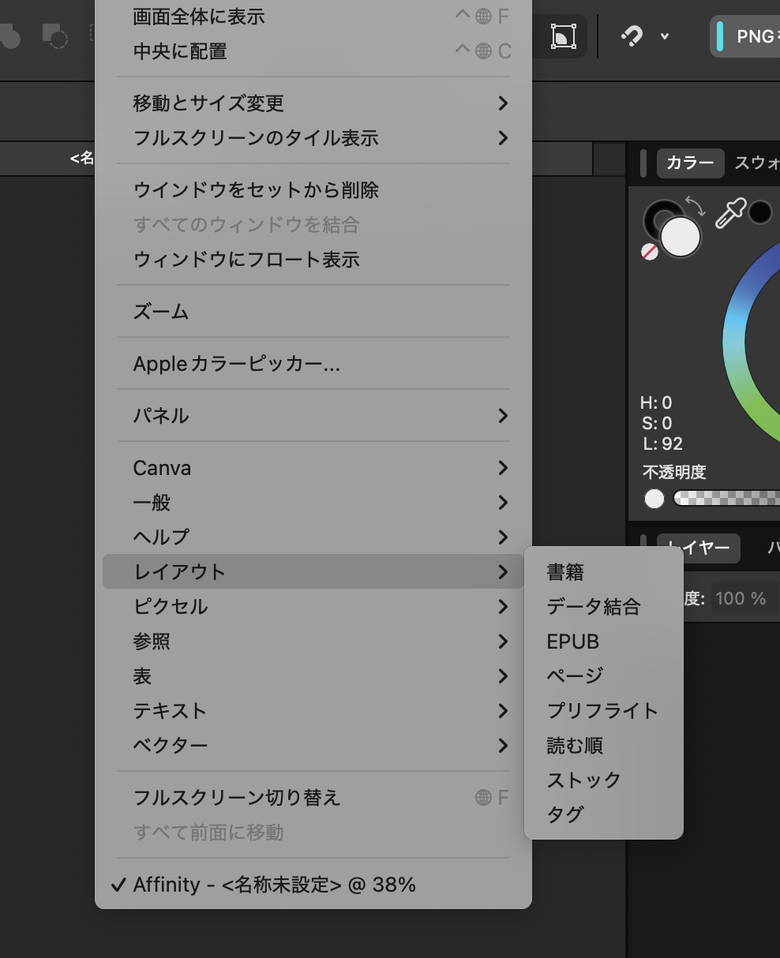Expand the ピクセル submenu
This screenshot has height=958, width=780.
tap(313, 607)
